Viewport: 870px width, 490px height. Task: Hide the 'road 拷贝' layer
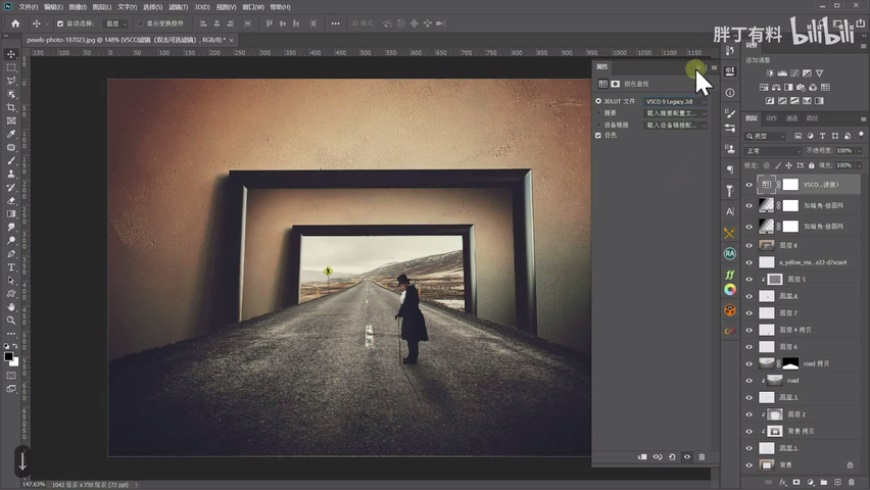tap(749, 363)
